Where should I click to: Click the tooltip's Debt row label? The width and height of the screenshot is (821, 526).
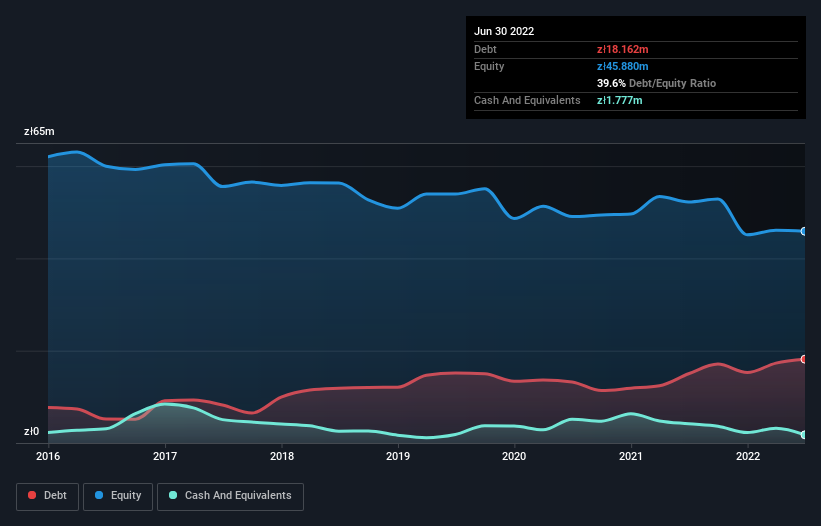(x=485, y=49)
